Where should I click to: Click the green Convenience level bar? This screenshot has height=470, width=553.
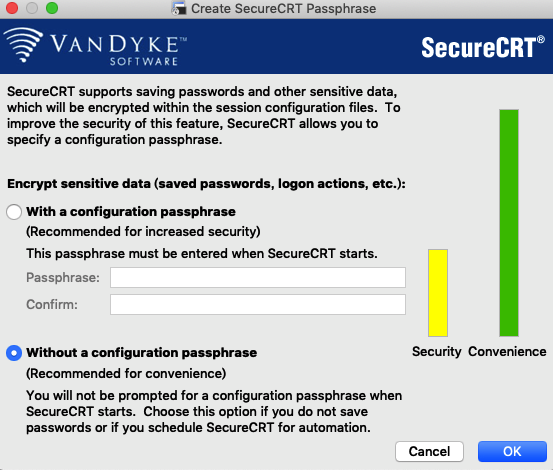click(x=509, y=223)
